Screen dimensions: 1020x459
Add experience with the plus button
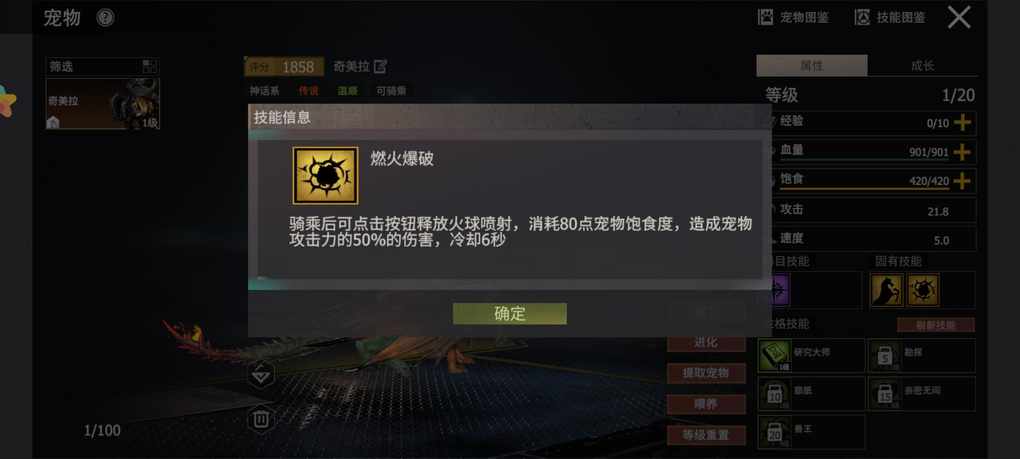[x=961, y=122]
